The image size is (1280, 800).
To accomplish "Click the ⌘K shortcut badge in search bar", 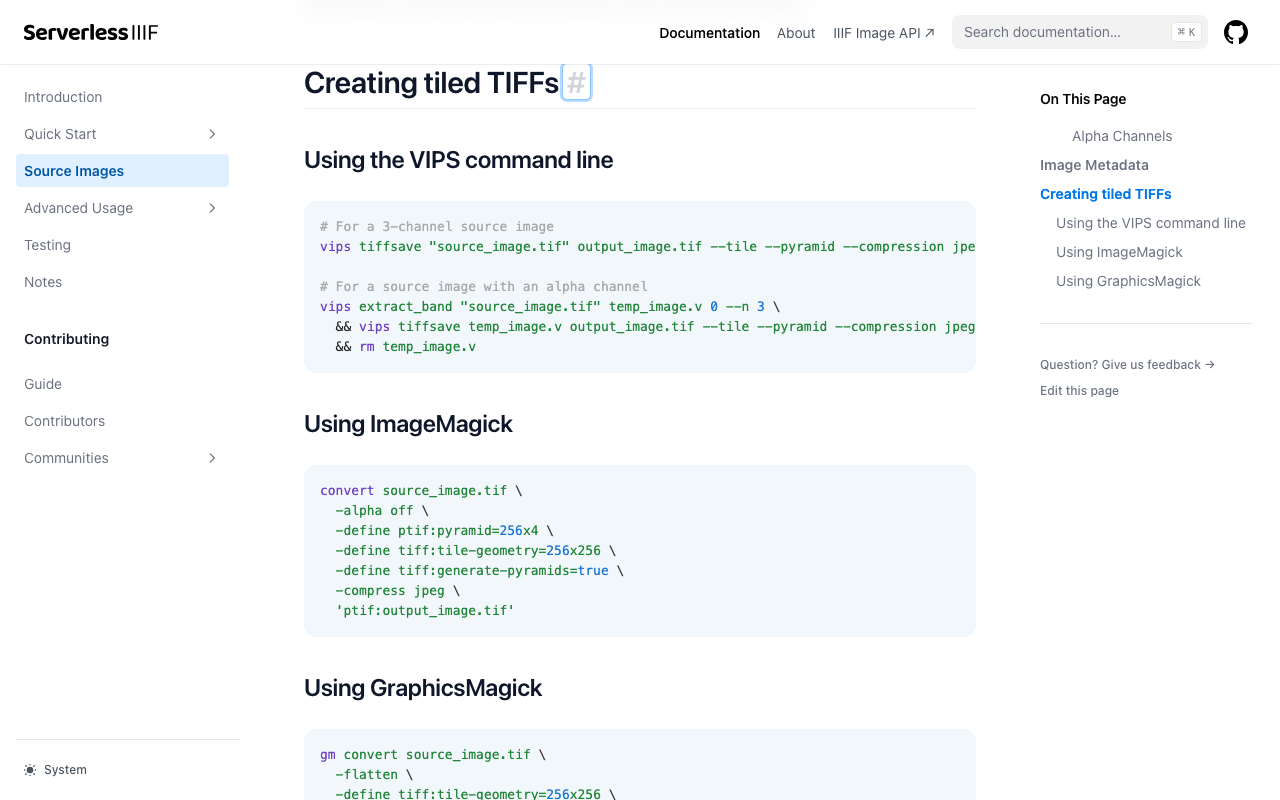I will tap(1186, 32).
